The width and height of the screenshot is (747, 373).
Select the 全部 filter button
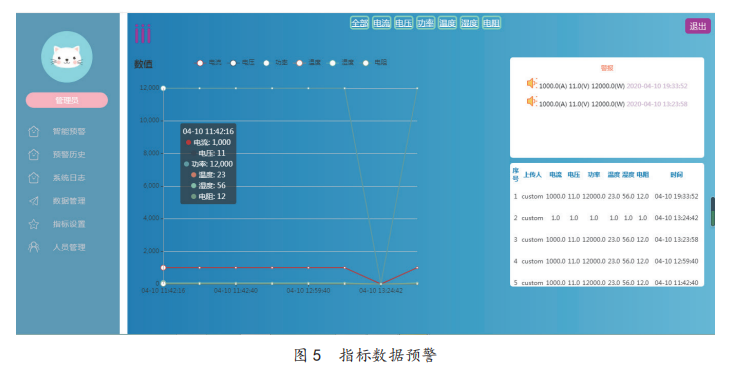point(360,23)
